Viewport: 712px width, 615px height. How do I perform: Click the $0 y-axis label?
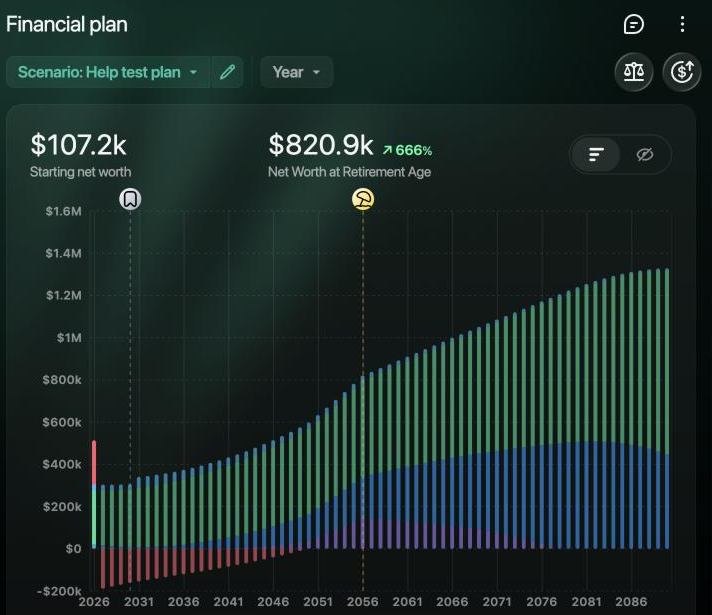tap(74, 549)
